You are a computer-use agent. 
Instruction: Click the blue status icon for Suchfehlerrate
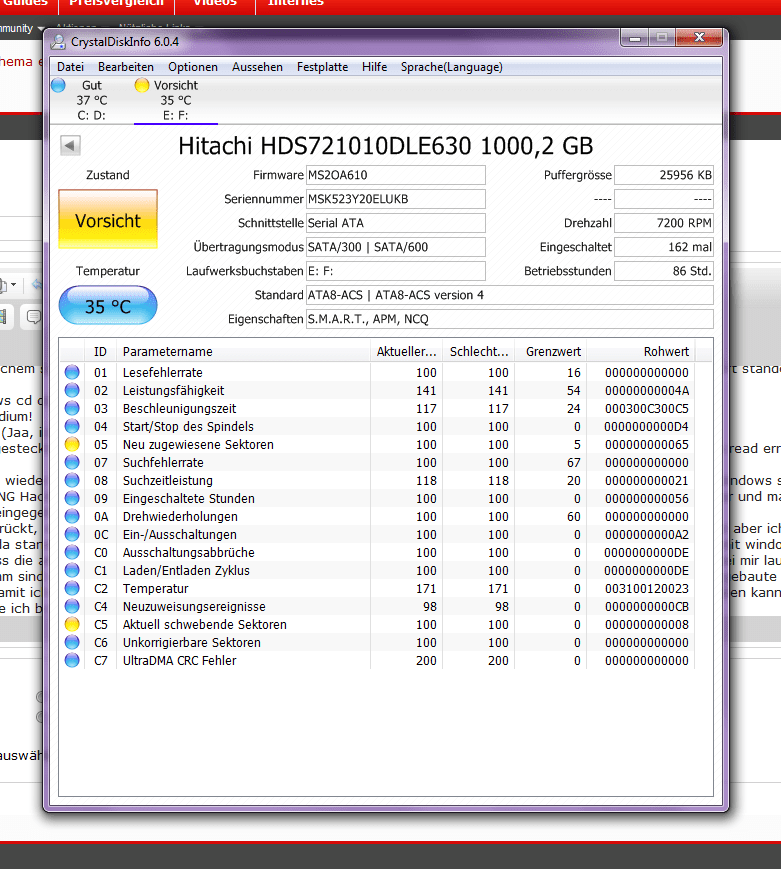72,463
